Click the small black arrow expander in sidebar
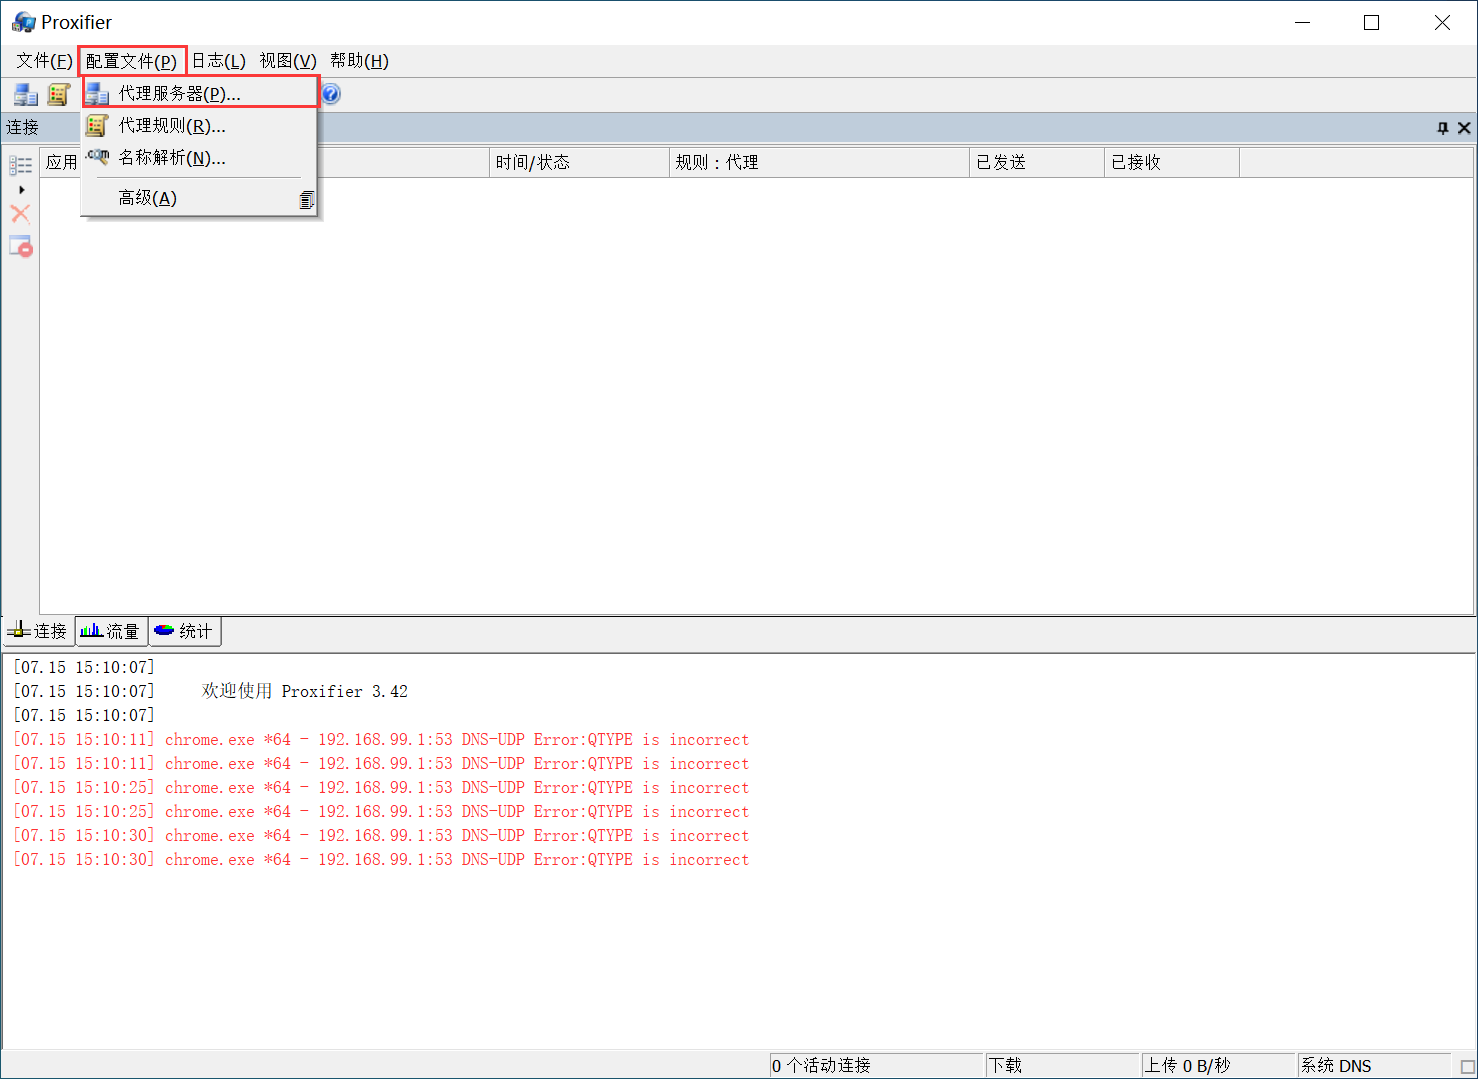This screenshot has width=1478, height=1079. coord(21,190)
